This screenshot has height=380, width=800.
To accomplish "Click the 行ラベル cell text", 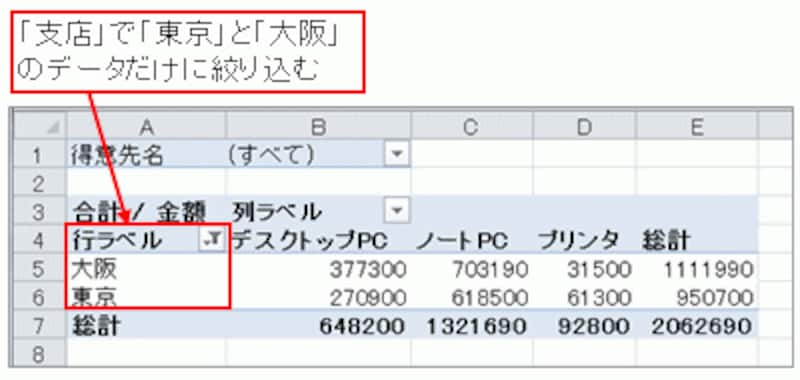I will click(117, 240).
